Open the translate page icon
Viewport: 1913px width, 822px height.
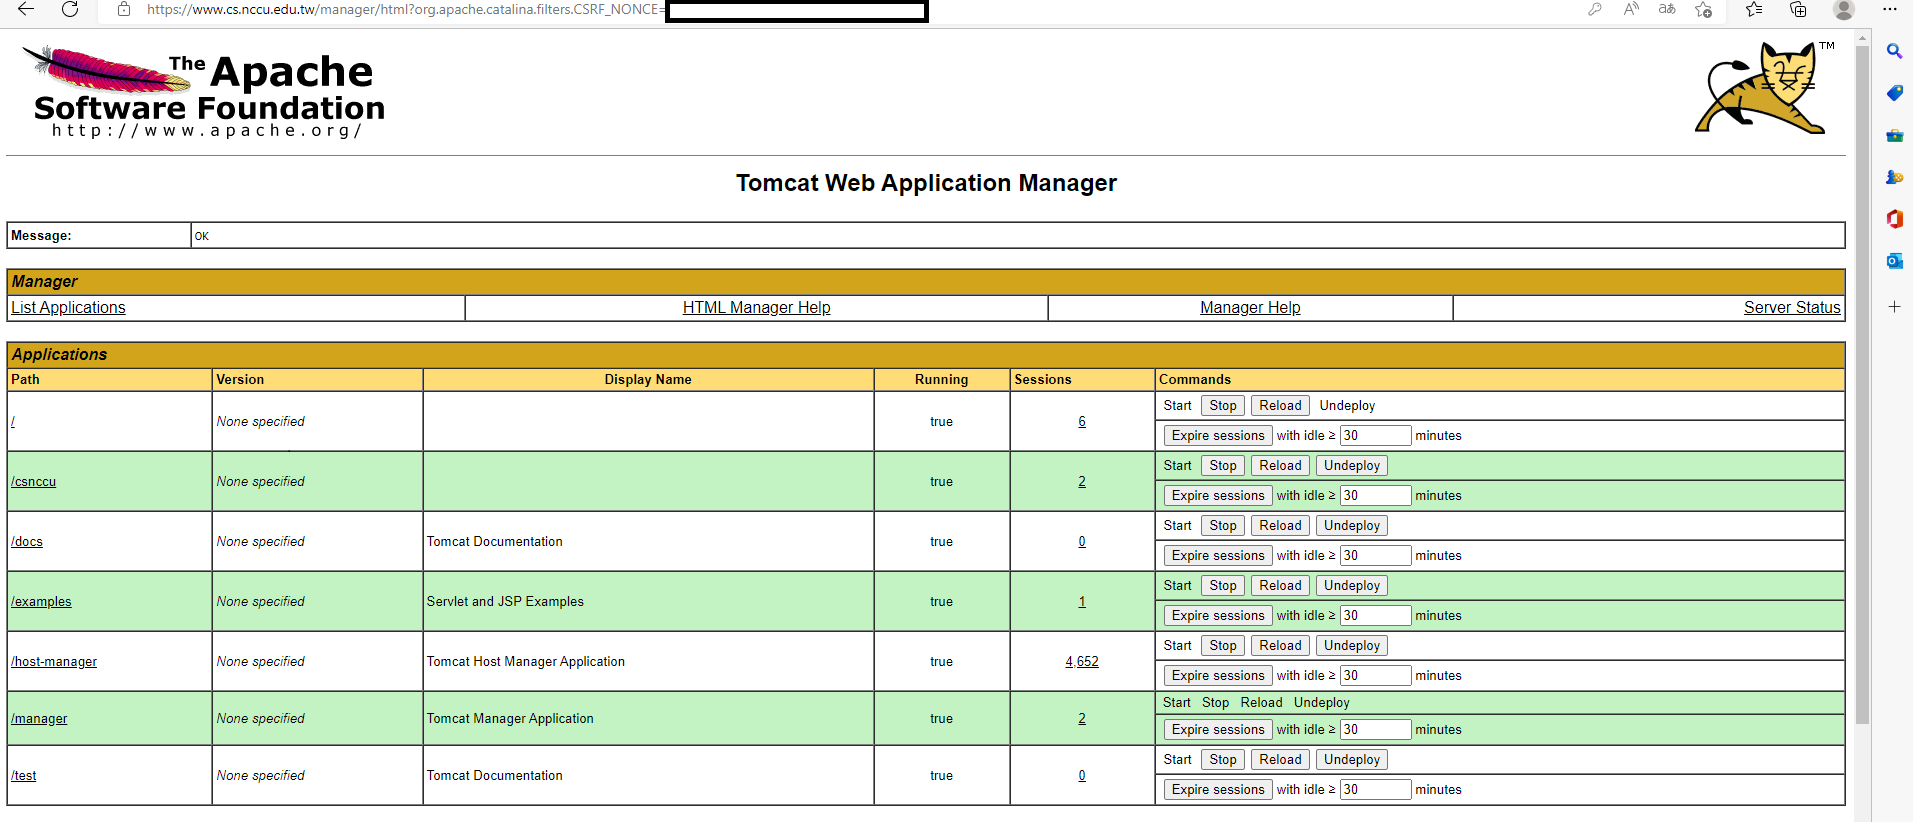pyautogui.click(x=1667, y=9)
